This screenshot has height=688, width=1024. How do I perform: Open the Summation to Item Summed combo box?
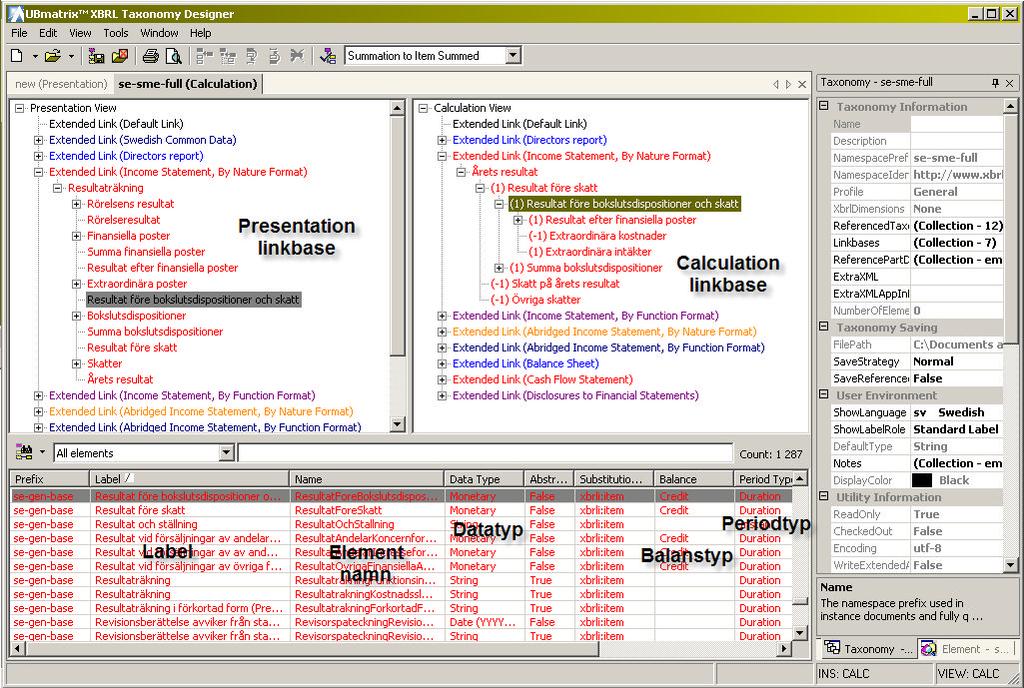pyautogui.click(x=513, y=56)
